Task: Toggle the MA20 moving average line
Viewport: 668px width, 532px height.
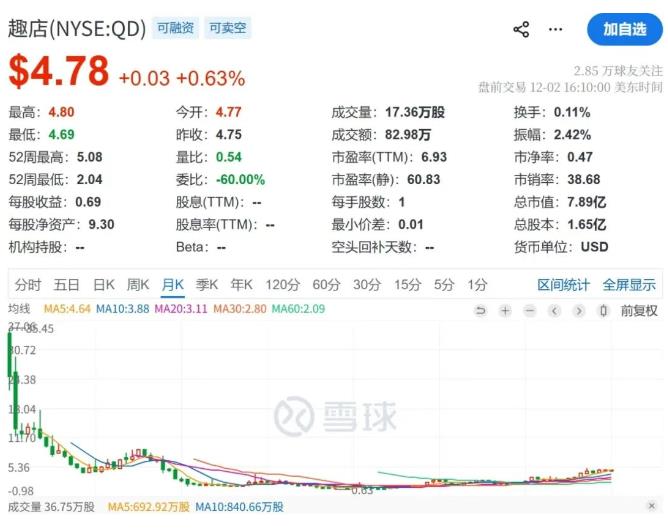Action: point(180,309)
